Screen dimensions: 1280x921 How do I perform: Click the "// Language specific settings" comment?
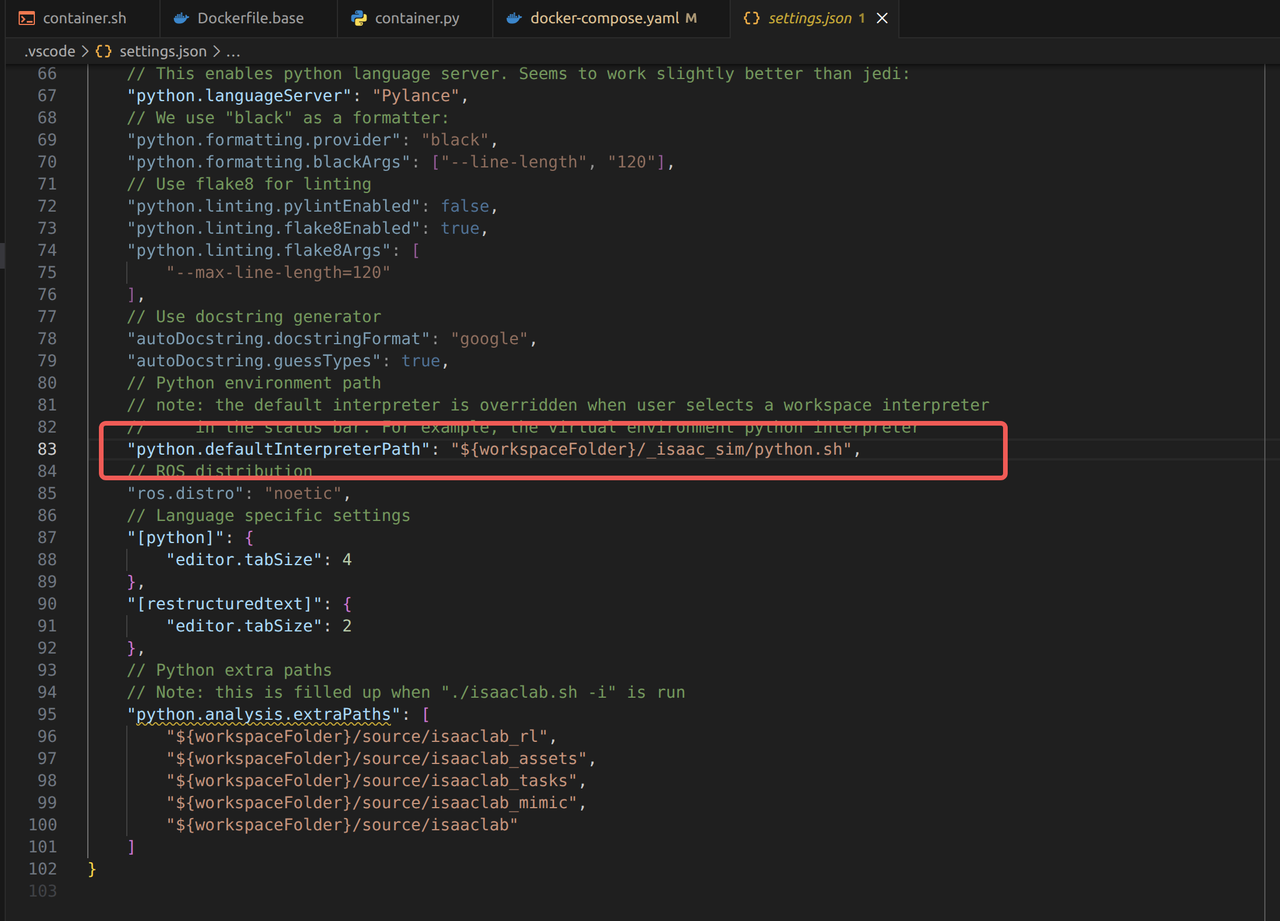tap(269, 515)
